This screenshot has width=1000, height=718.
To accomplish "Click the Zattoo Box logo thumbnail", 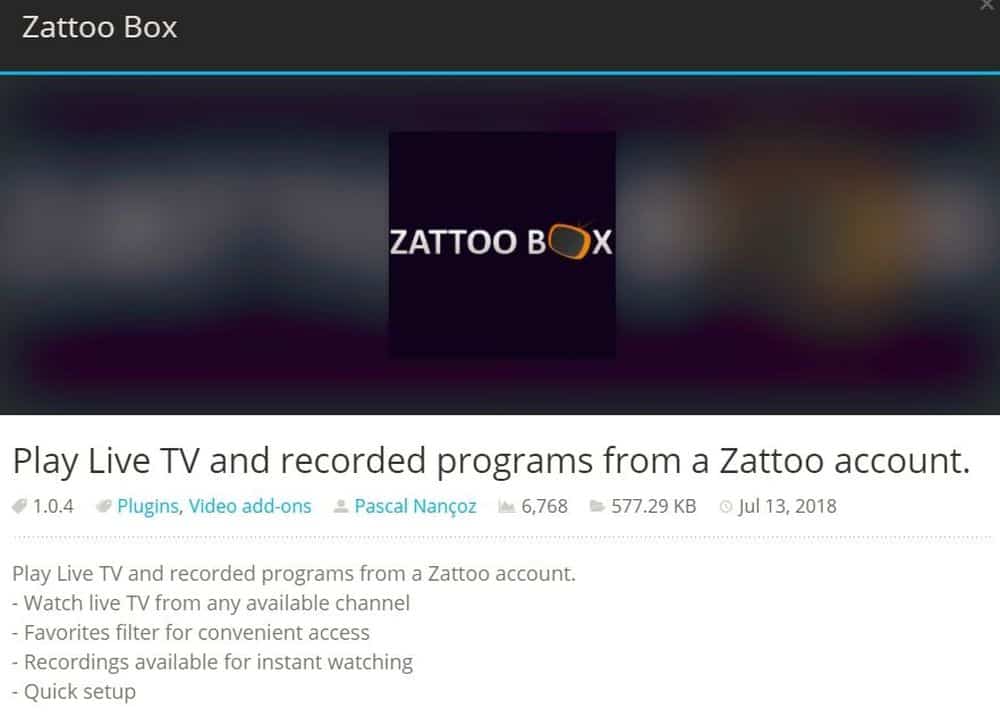I will (503, 244).
